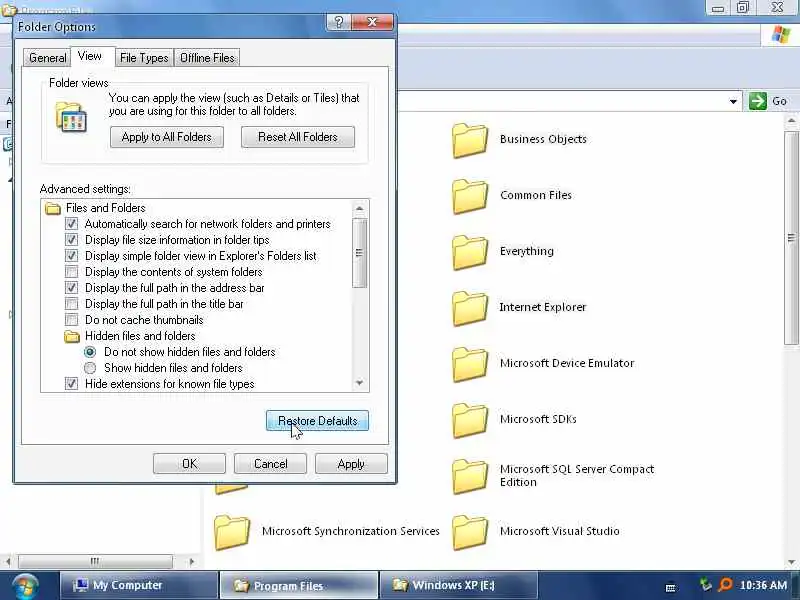Select Show hidden files and folders radio
The image size is (800, 600).
tap(90, 368)
